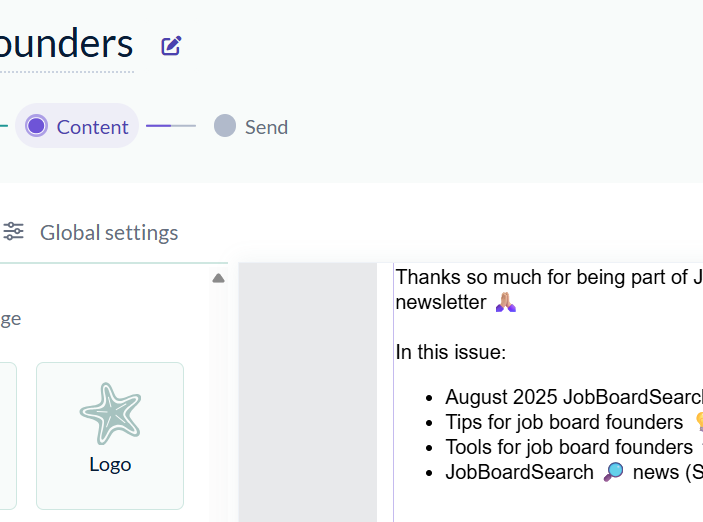Viewport: 703px width, 522px height.
Task: Click the Global settings sliders icon
Action: [x=14, y=232]
